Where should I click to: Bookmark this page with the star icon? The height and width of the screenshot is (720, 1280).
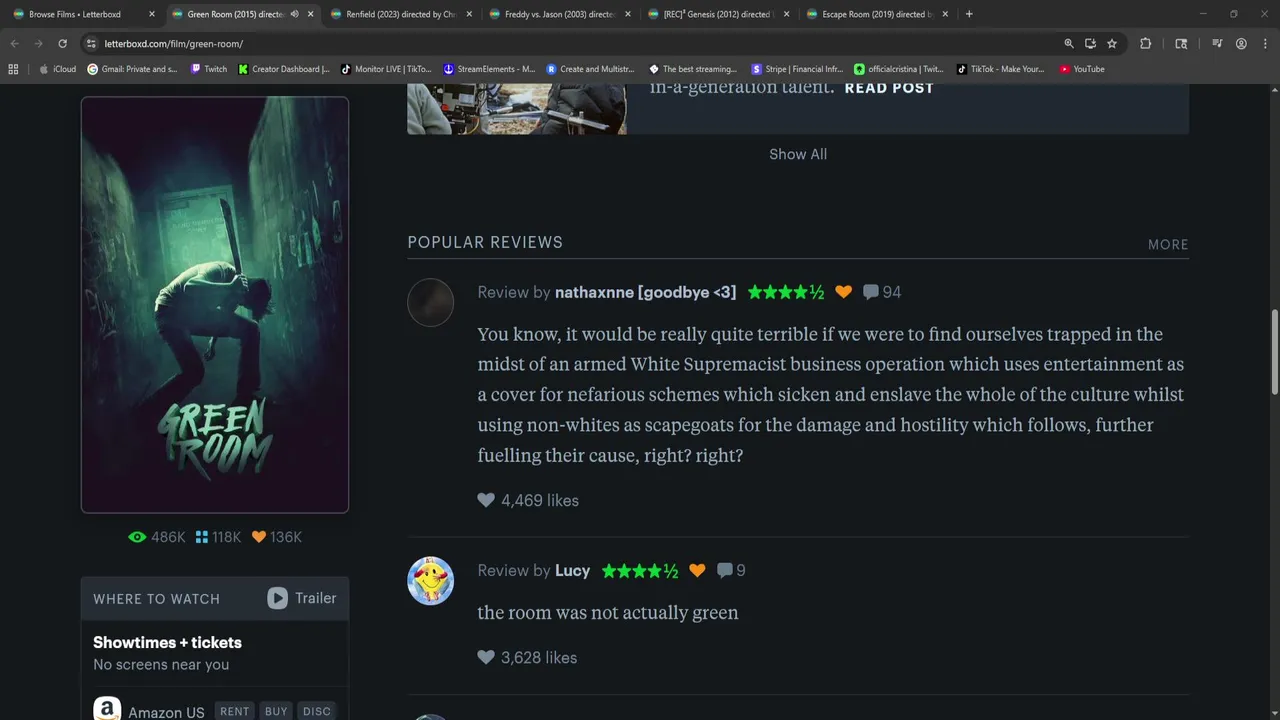pyautogui.click(x=1111, y=44)
